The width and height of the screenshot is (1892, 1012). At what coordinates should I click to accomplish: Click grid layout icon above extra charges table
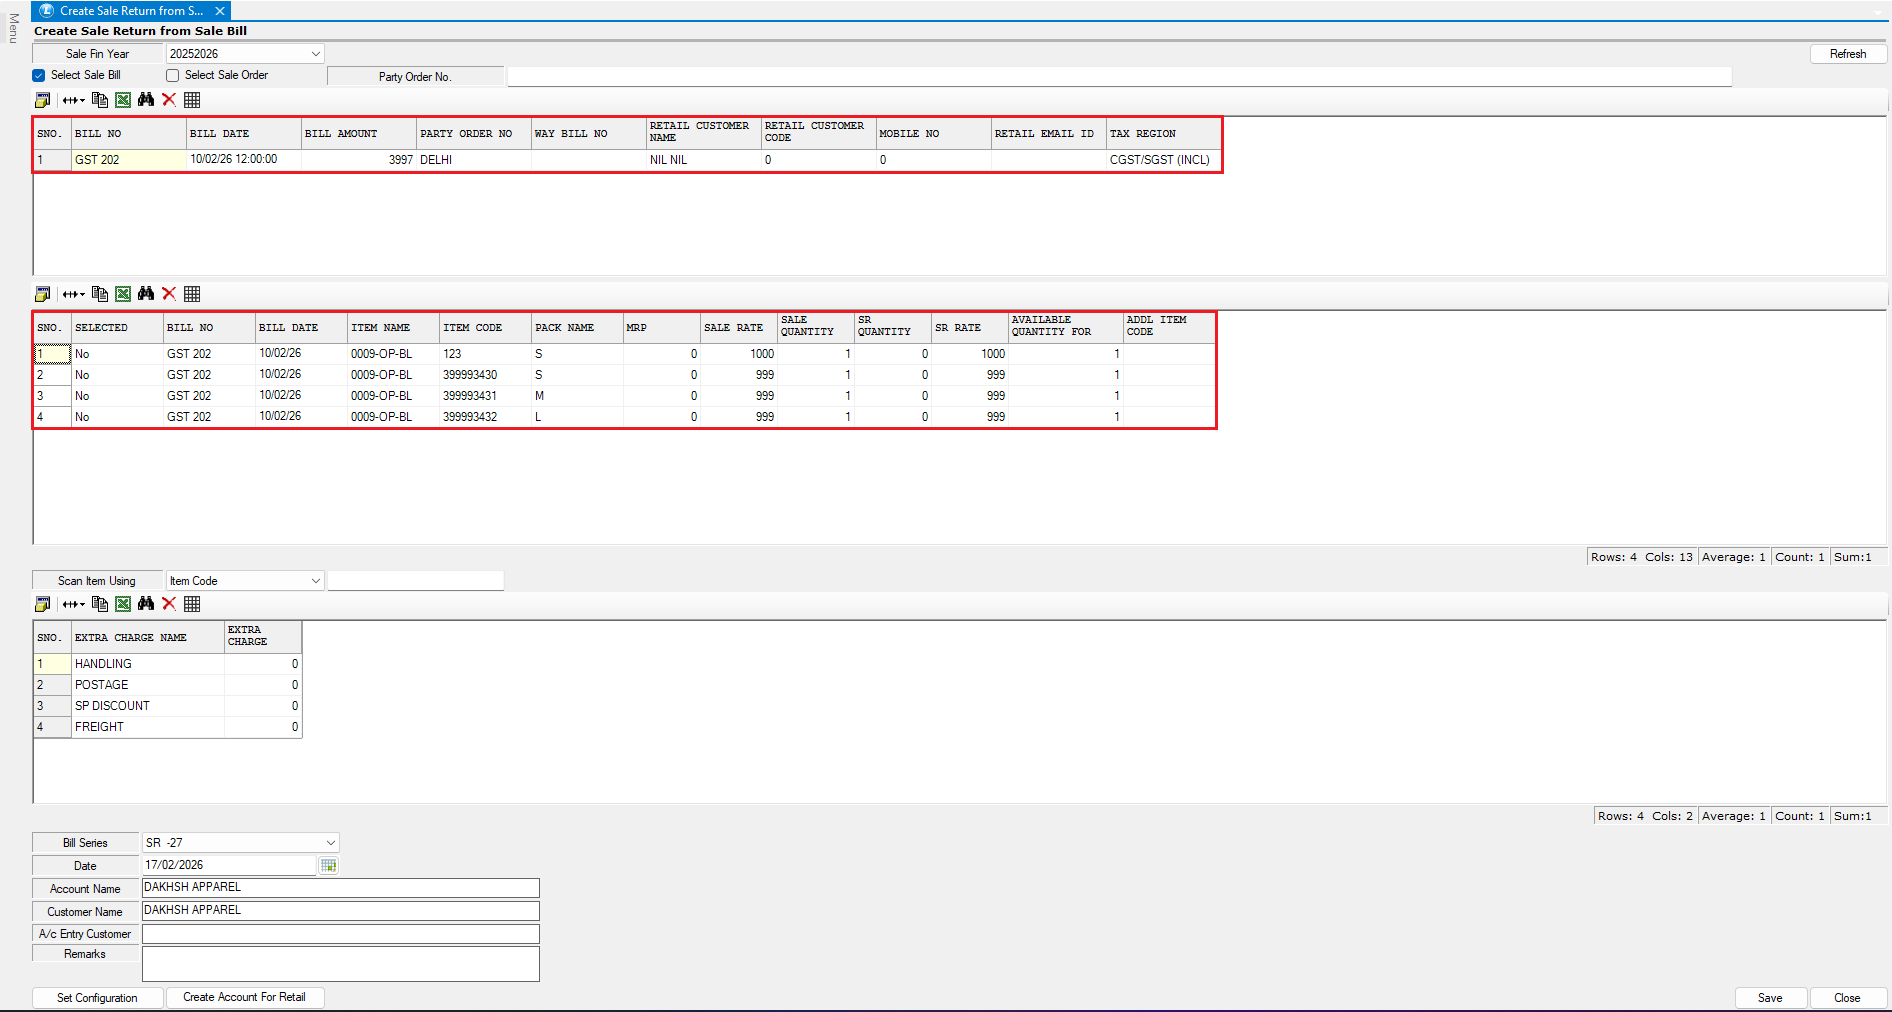point(192,604)
